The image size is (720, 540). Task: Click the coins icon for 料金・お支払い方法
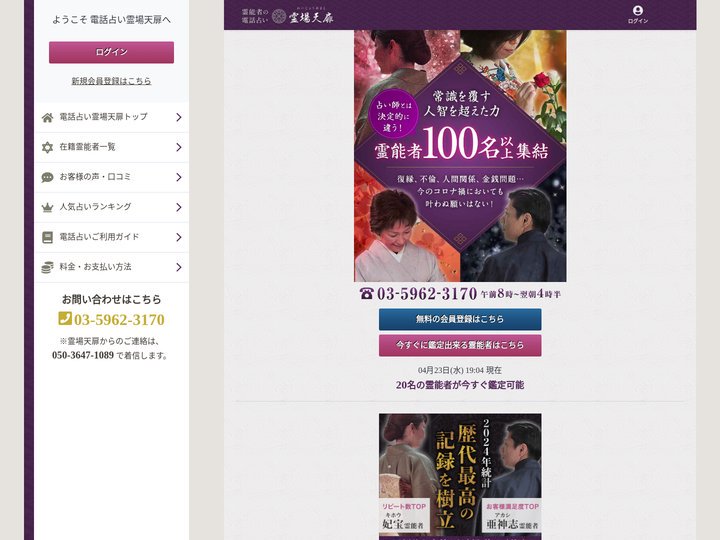(47, 267)
